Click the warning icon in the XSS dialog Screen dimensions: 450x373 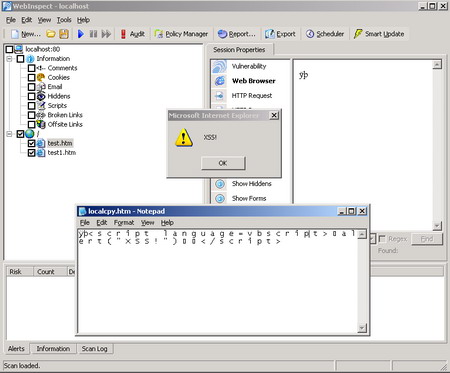[184, 138]
